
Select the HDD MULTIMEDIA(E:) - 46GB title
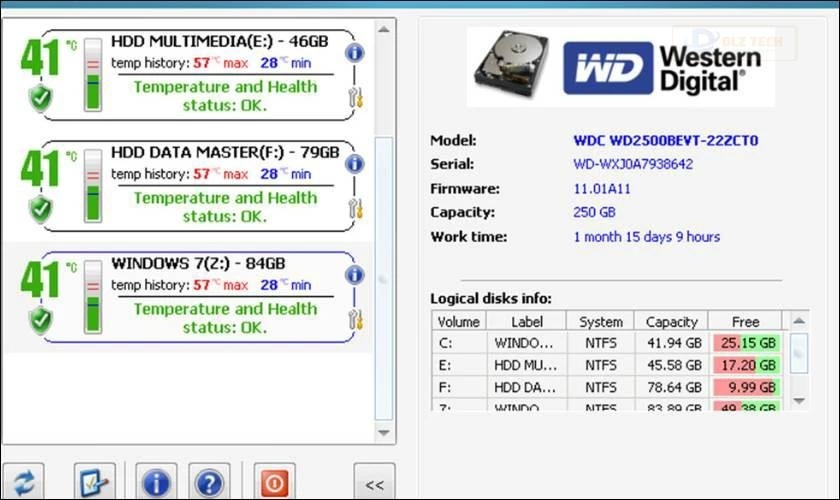[x=220, y=41]
